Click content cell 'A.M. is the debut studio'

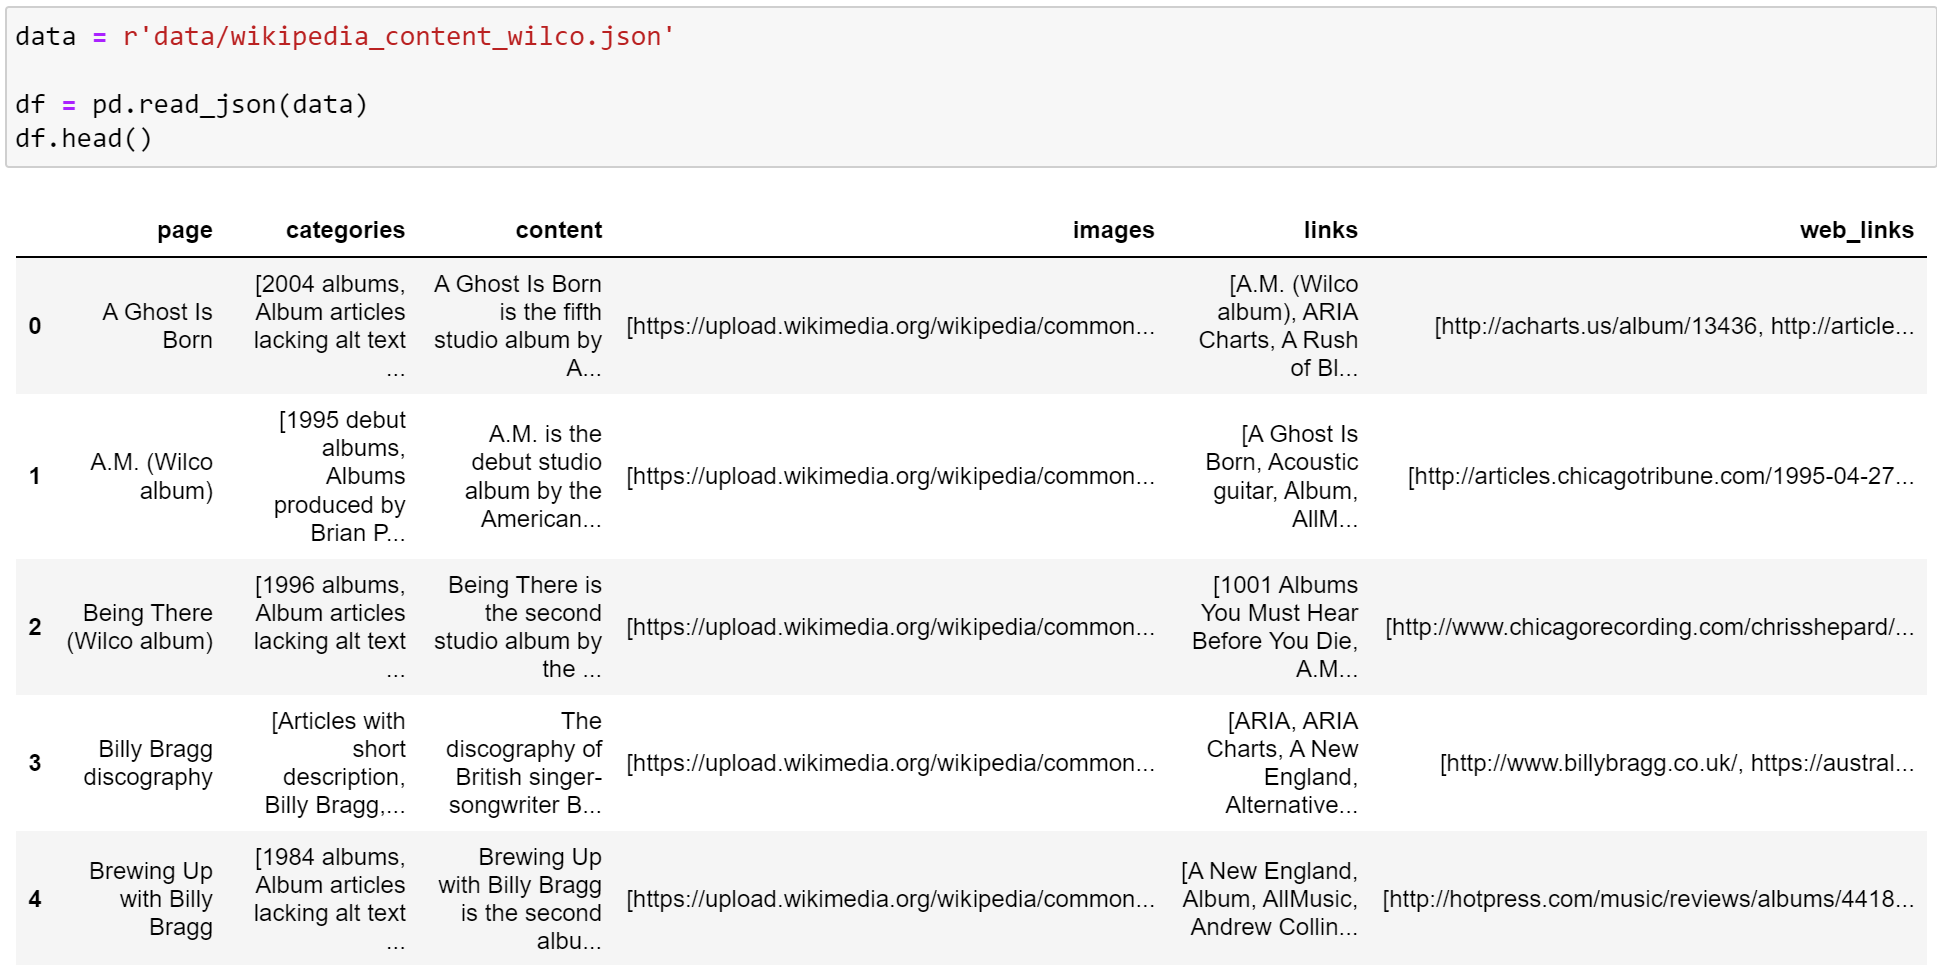pos(533,476)
